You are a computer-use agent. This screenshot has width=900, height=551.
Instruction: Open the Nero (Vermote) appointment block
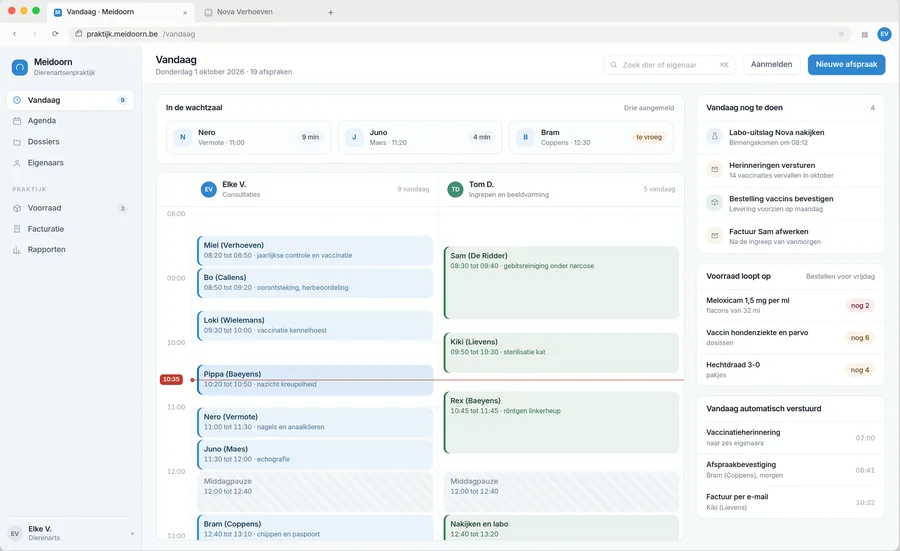(x=315, y=422)
